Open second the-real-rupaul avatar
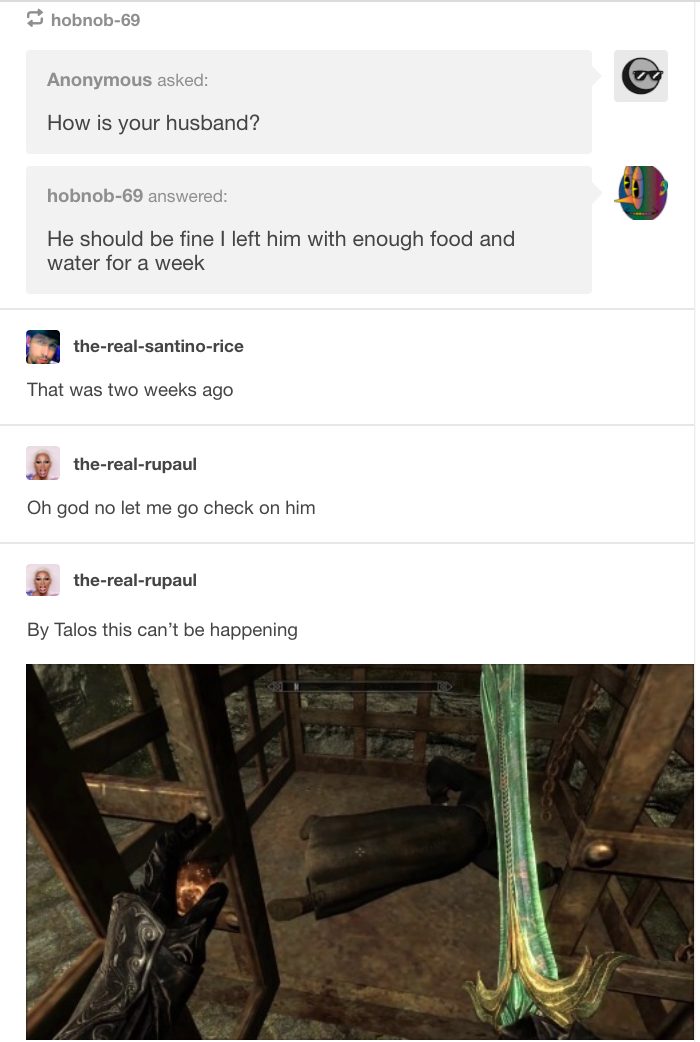This screenshot has width=700, height=1042. (x=43, y=580)
